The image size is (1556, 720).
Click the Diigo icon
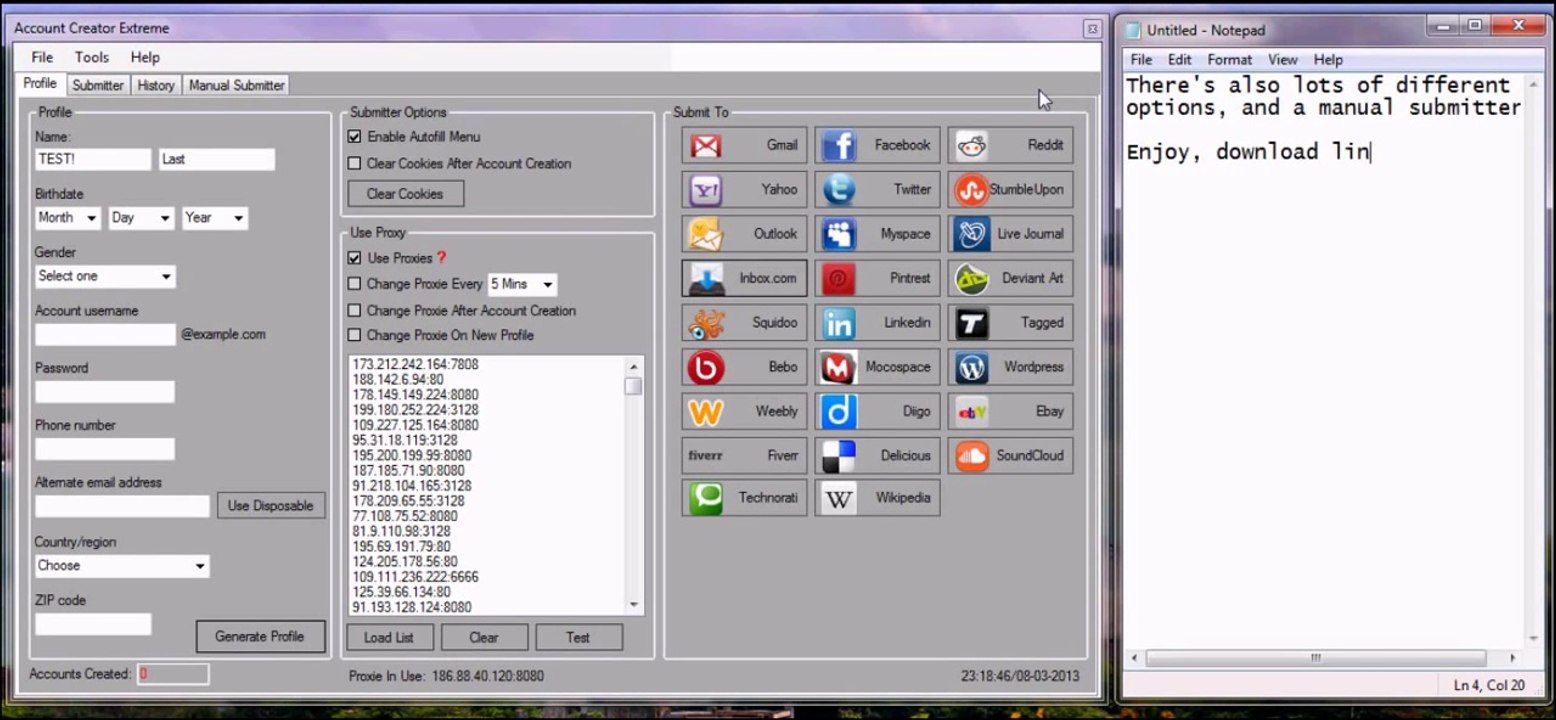[x=838, y=411]
